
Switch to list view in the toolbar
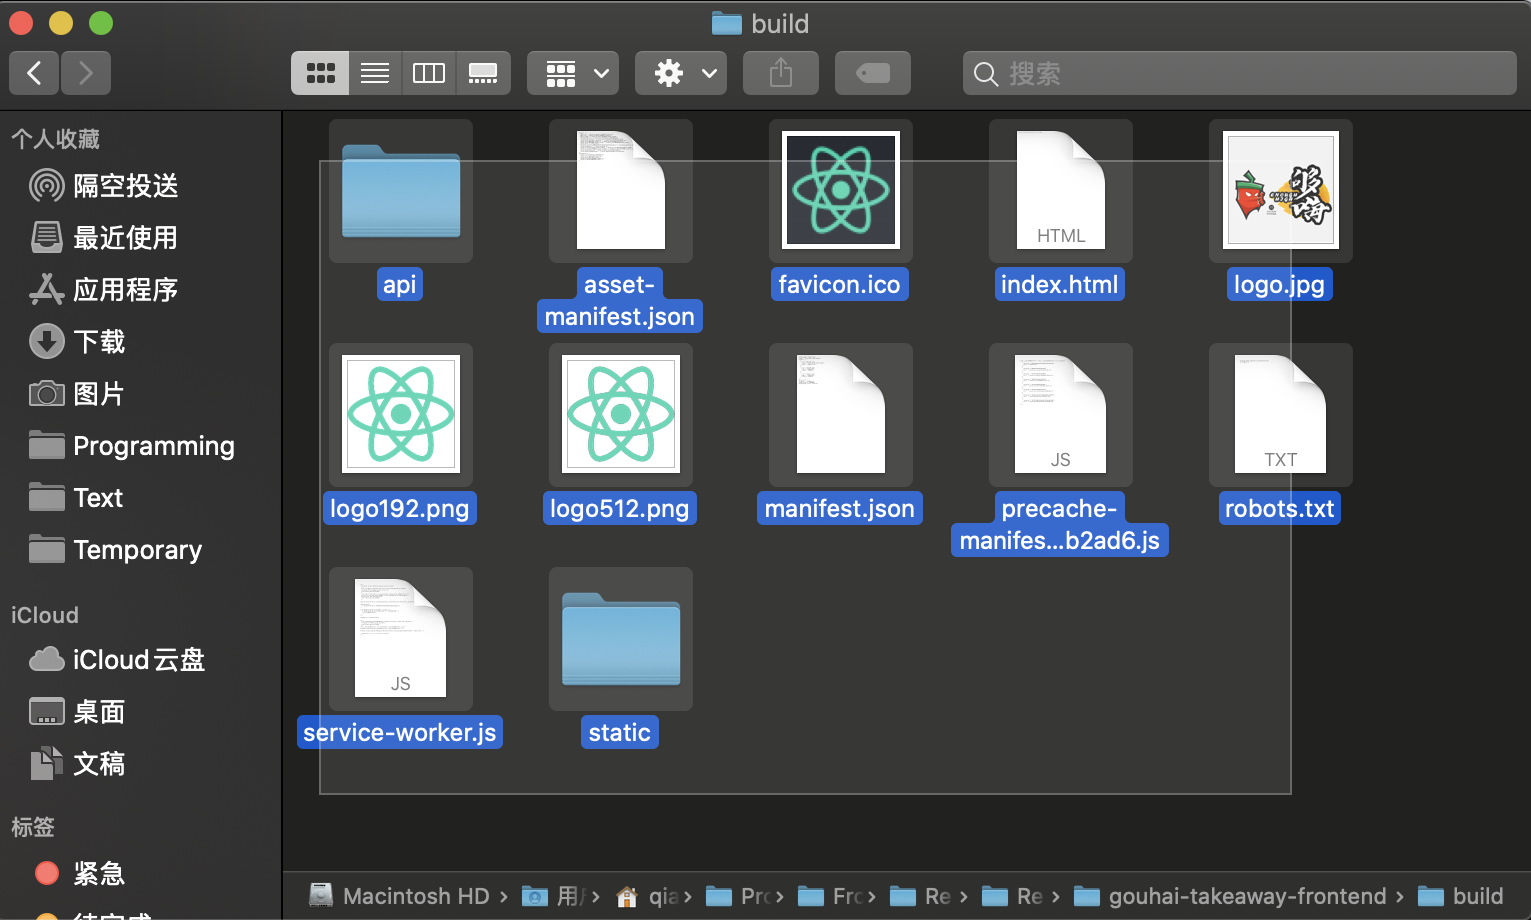[374, 72]
